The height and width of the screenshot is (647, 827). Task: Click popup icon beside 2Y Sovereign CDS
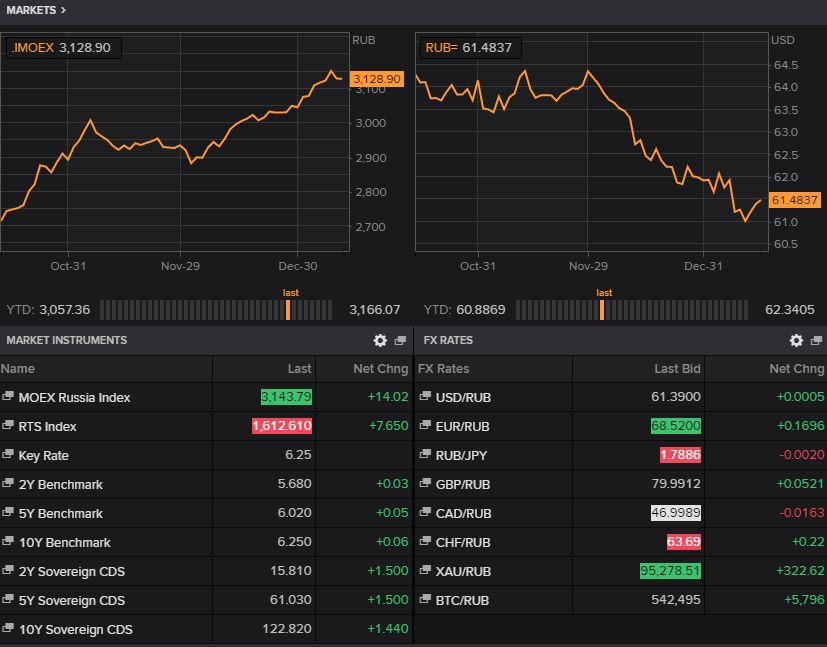pos(8,570)
